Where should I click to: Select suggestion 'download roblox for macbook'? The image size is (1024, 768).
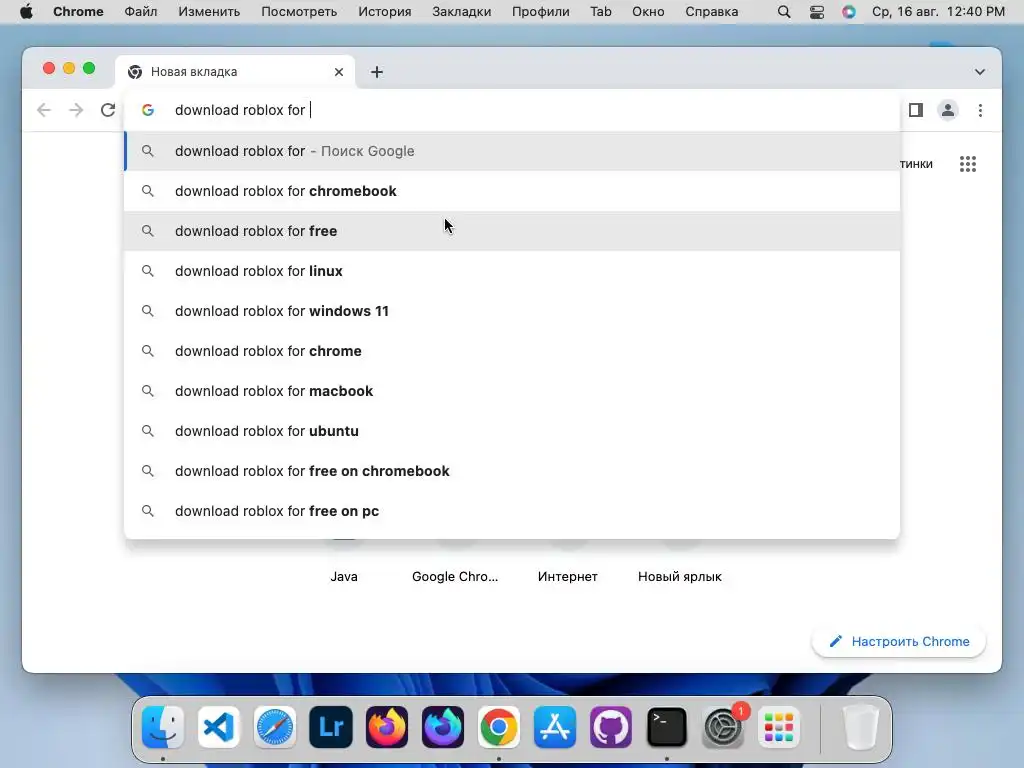[512, 391]
